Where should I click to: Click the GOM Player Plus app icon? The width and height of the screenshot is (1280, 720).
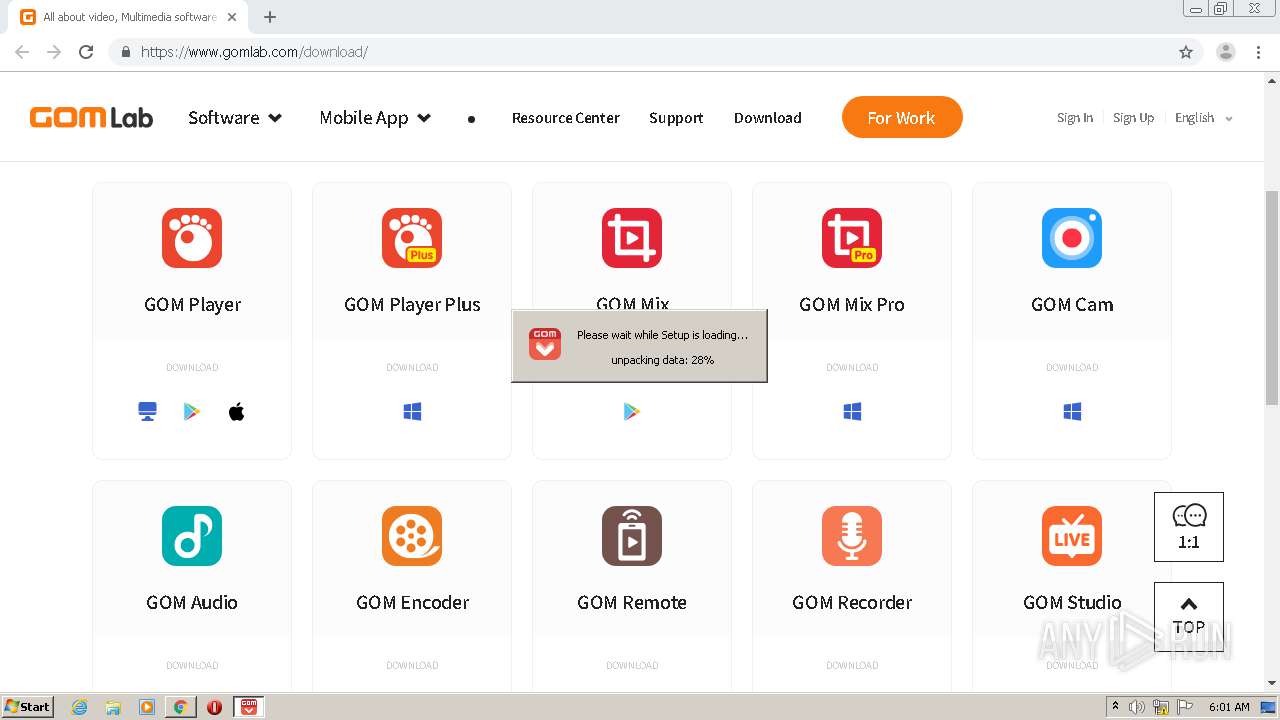(x=412, y=238)
